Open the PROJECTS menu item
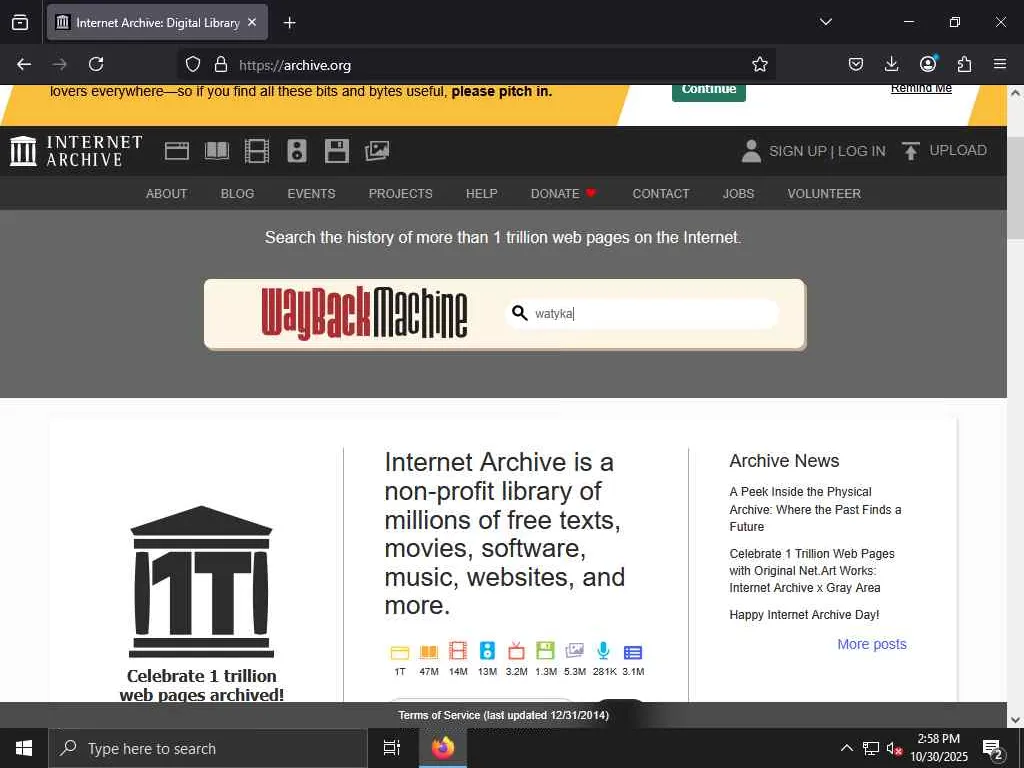1024x768 pixels. (400, 193)
